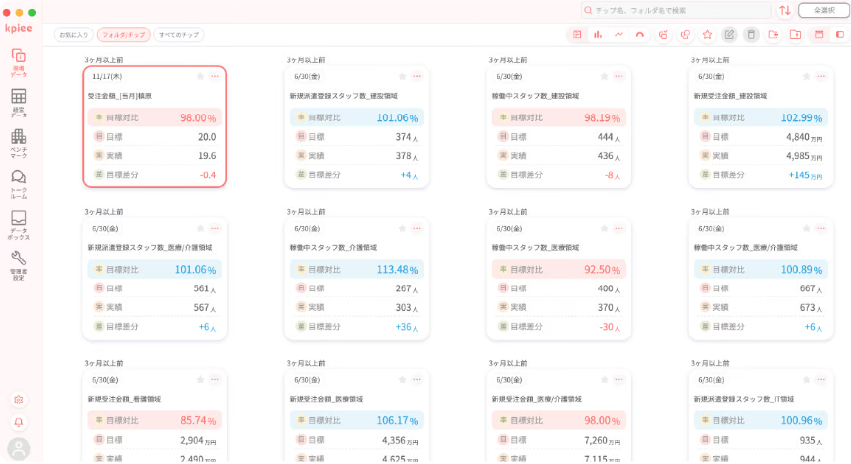Toggle favorite star on 85.74% card
Screen dimensions: 851x464
tap(200, 380)
